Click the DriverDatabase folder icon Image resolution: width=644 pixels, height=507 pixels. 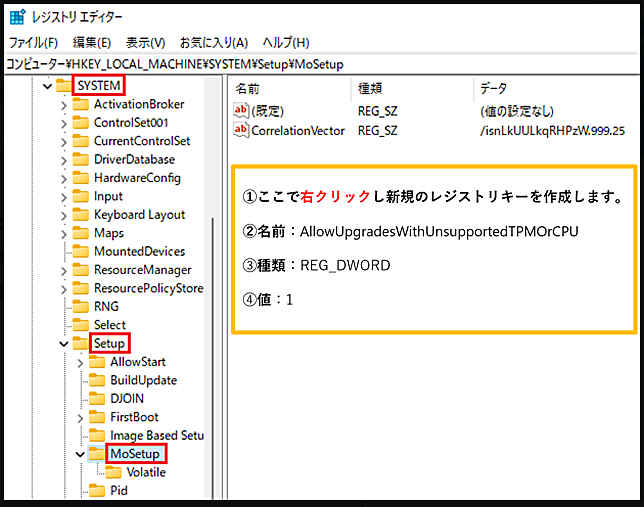(x=80, y=159)
